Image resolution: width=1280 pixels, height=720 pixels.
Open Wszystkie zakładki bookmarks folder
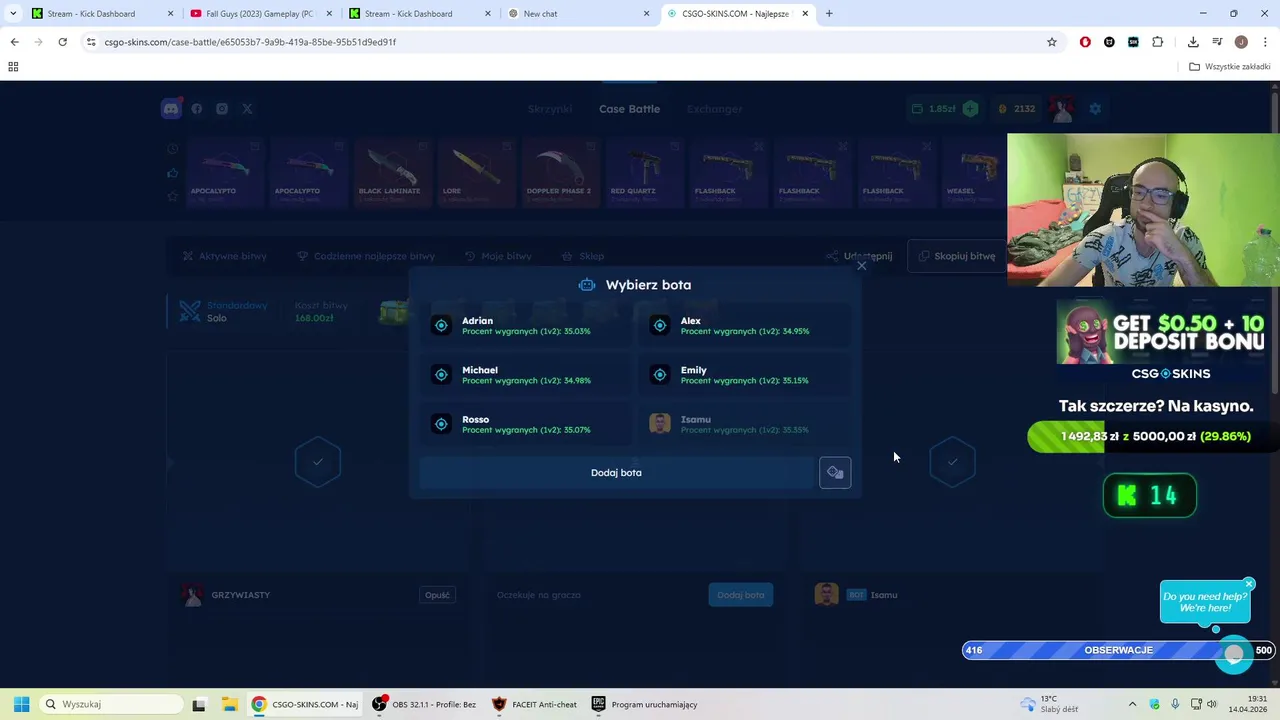click(1230, 67)
